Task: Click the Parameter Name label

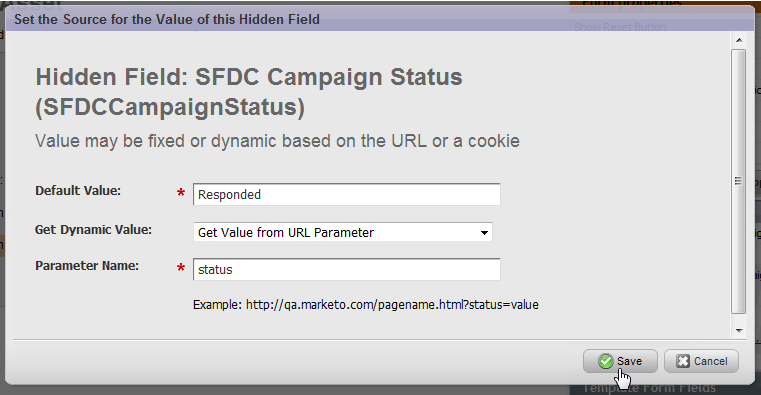Action: [87, 266]
